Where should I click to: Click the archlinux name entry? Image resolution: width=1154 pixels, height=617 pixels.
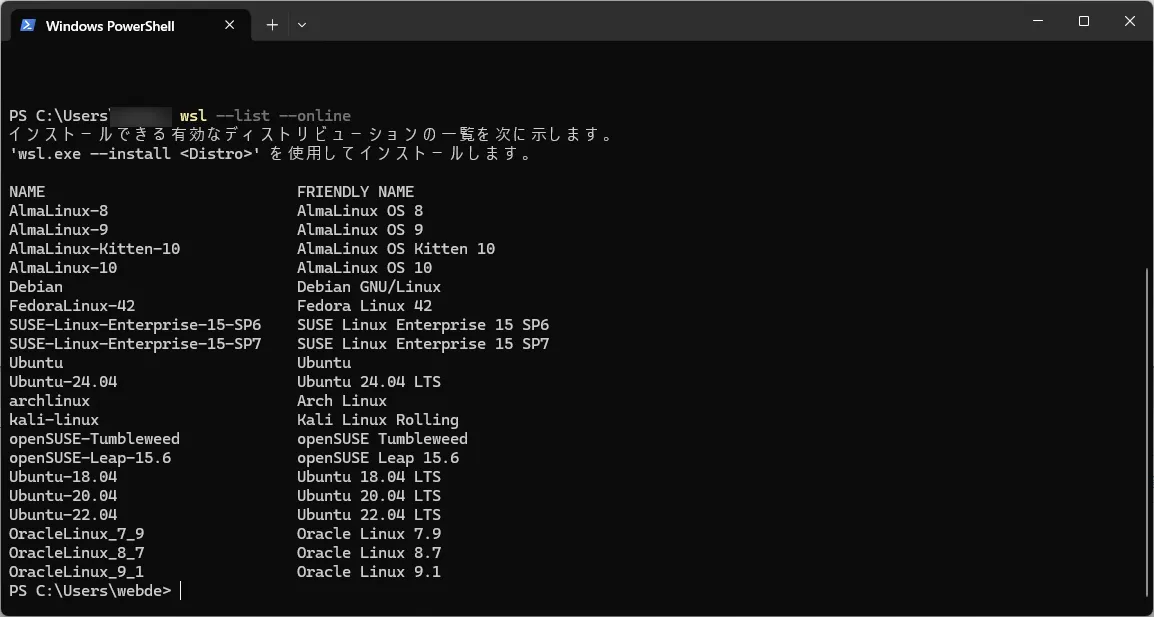pos(49,401)
